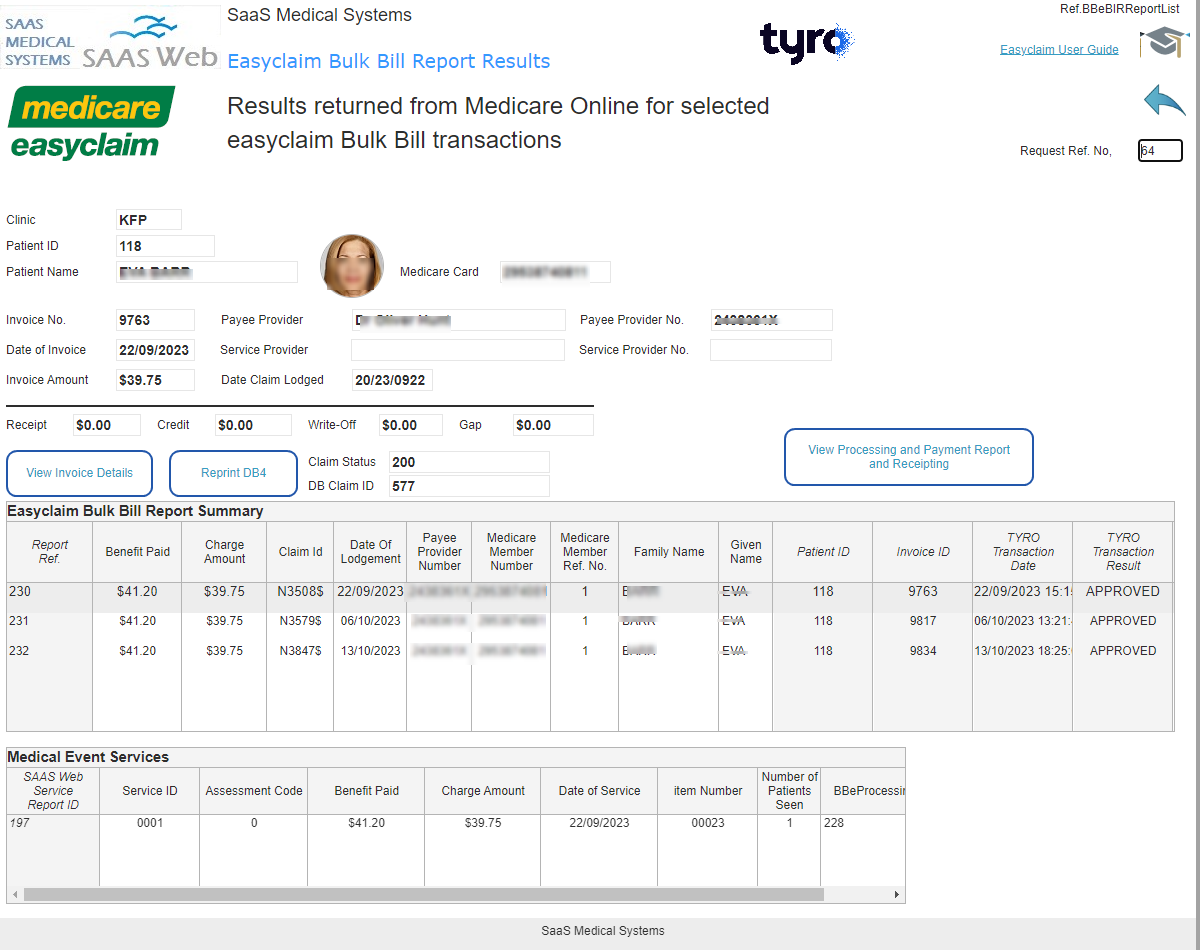The image size is (1200, 950).
Task: Click View Invoice Details button
Action: point(80,473)
